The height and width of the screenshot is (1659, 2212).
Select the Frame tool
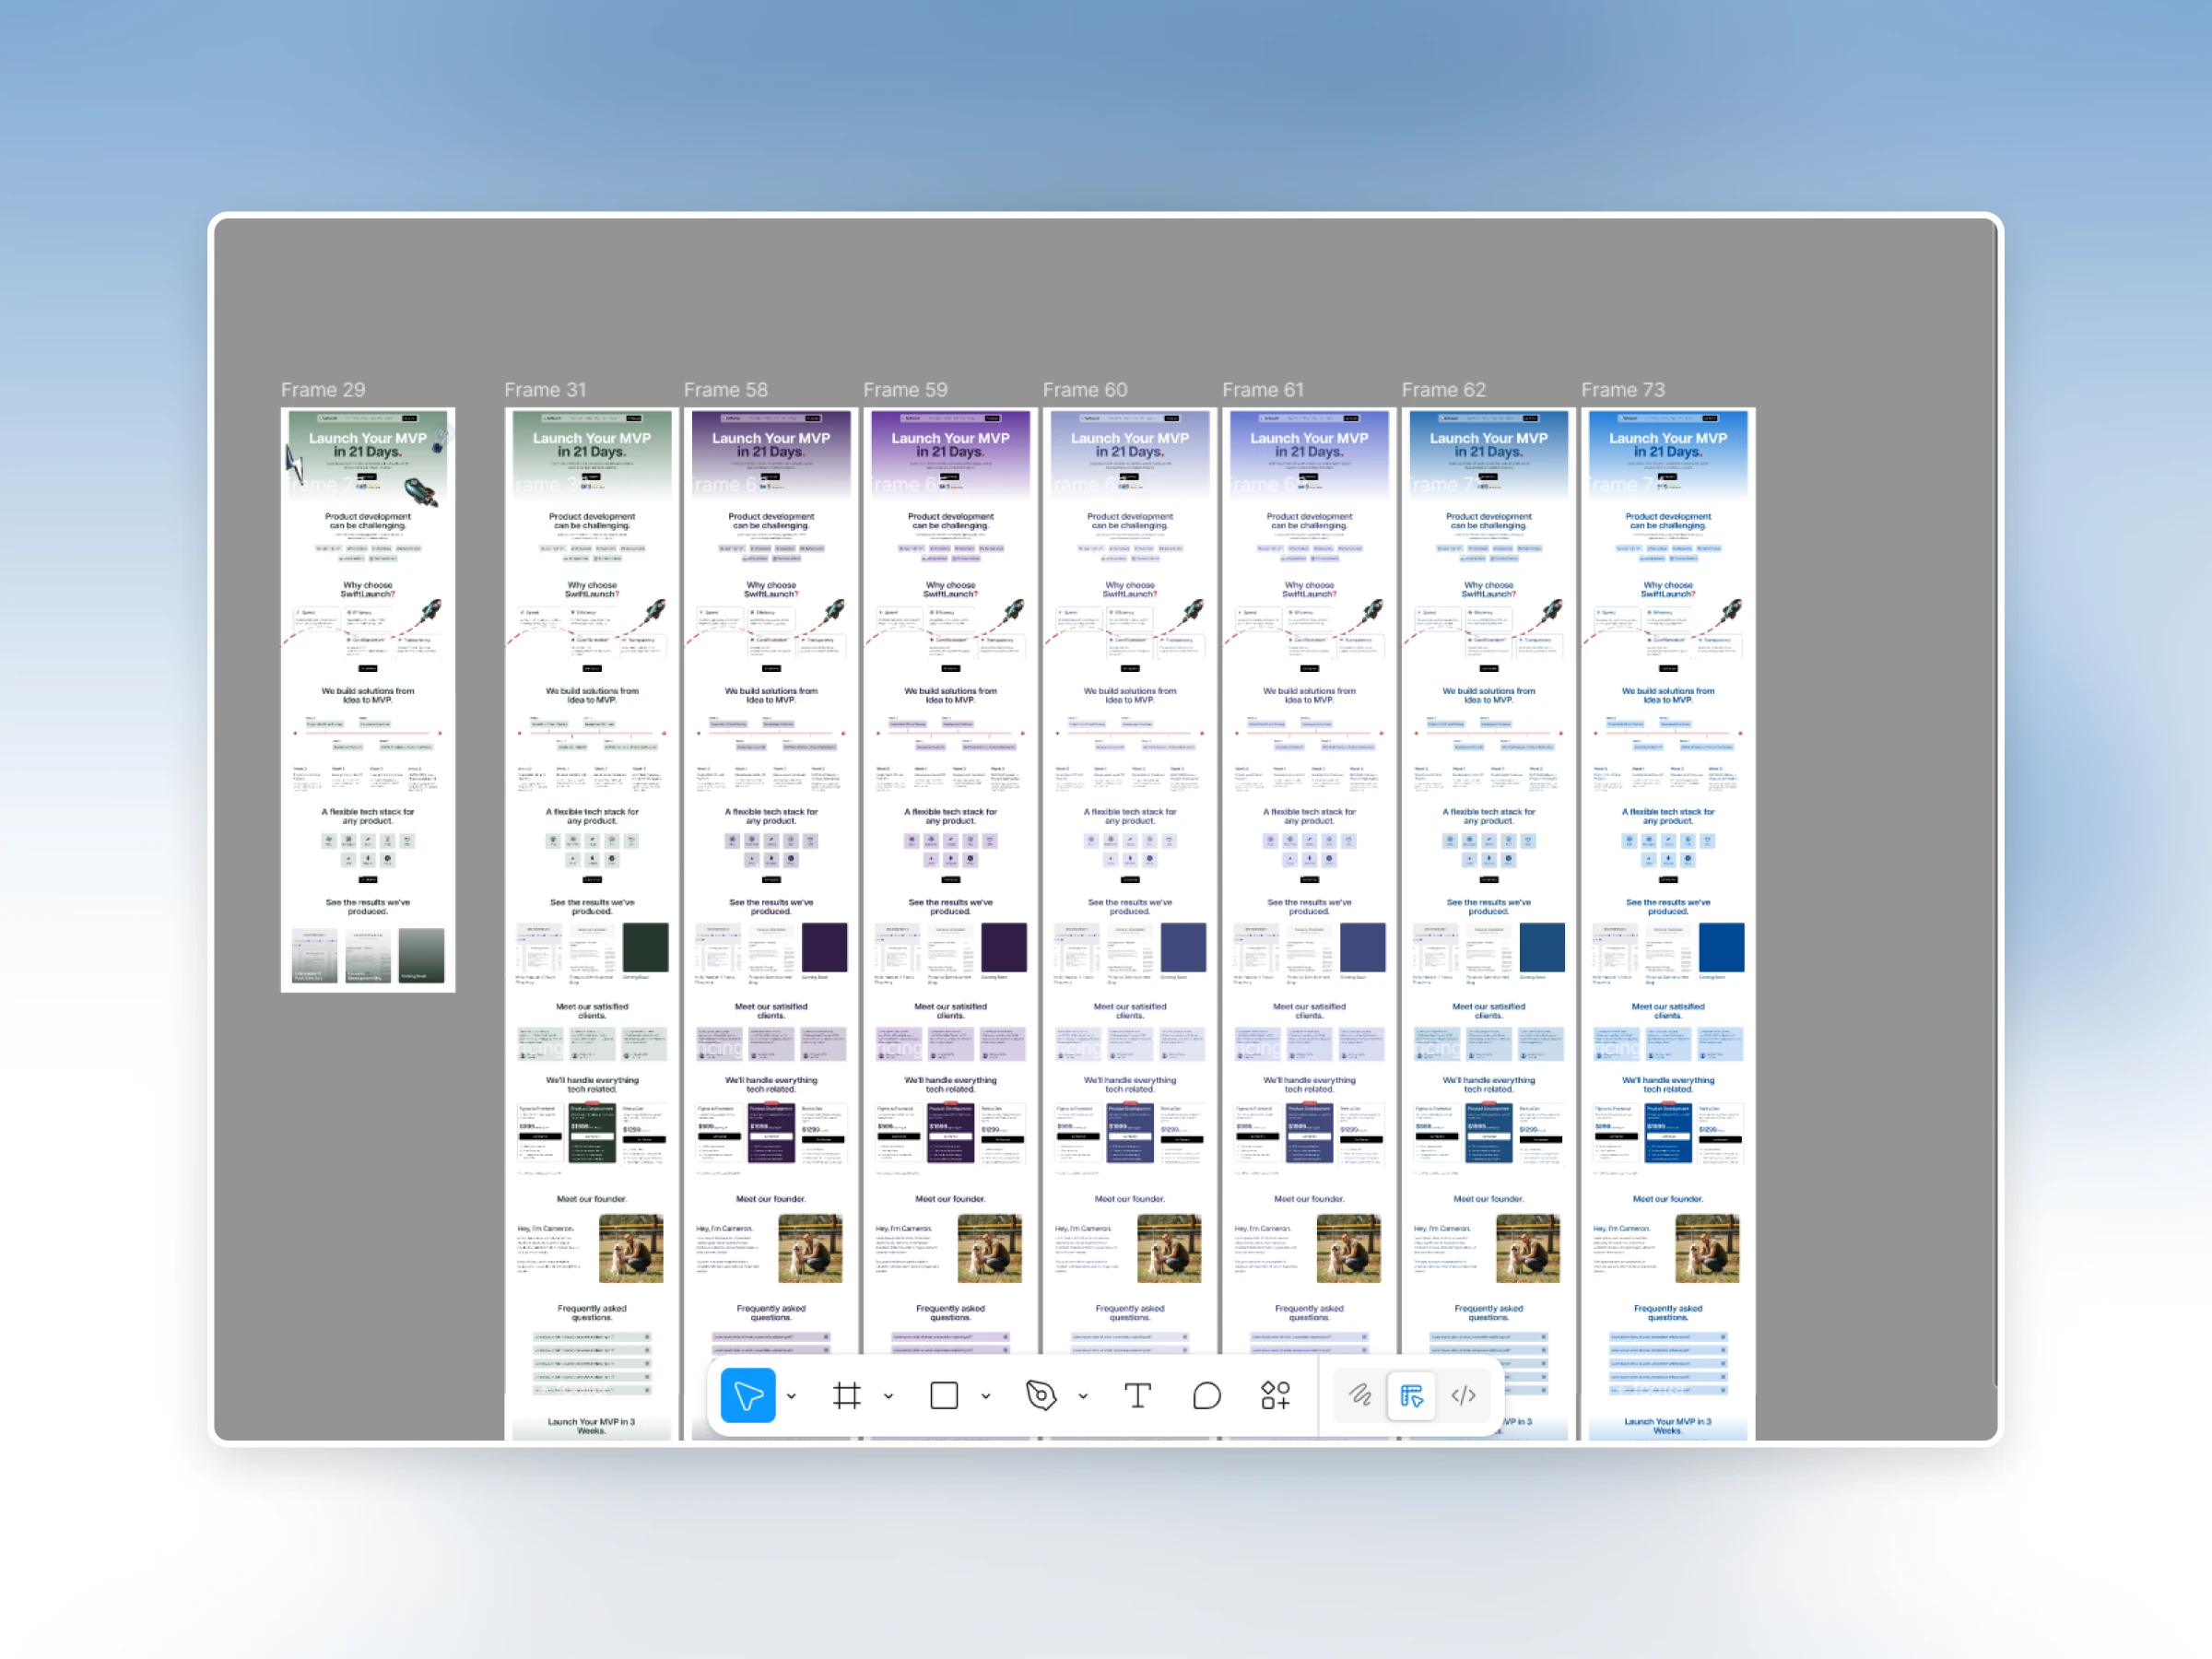pos(846,1395)
